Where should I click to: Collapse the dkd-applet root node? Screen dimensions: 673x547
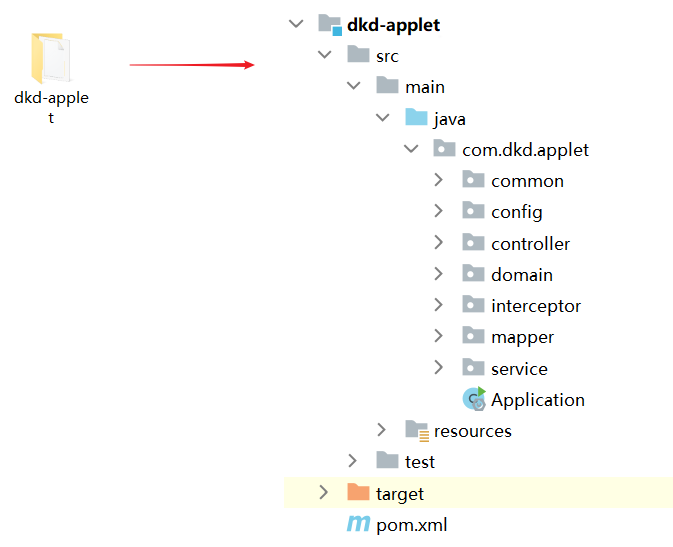[x=294, y=25]
